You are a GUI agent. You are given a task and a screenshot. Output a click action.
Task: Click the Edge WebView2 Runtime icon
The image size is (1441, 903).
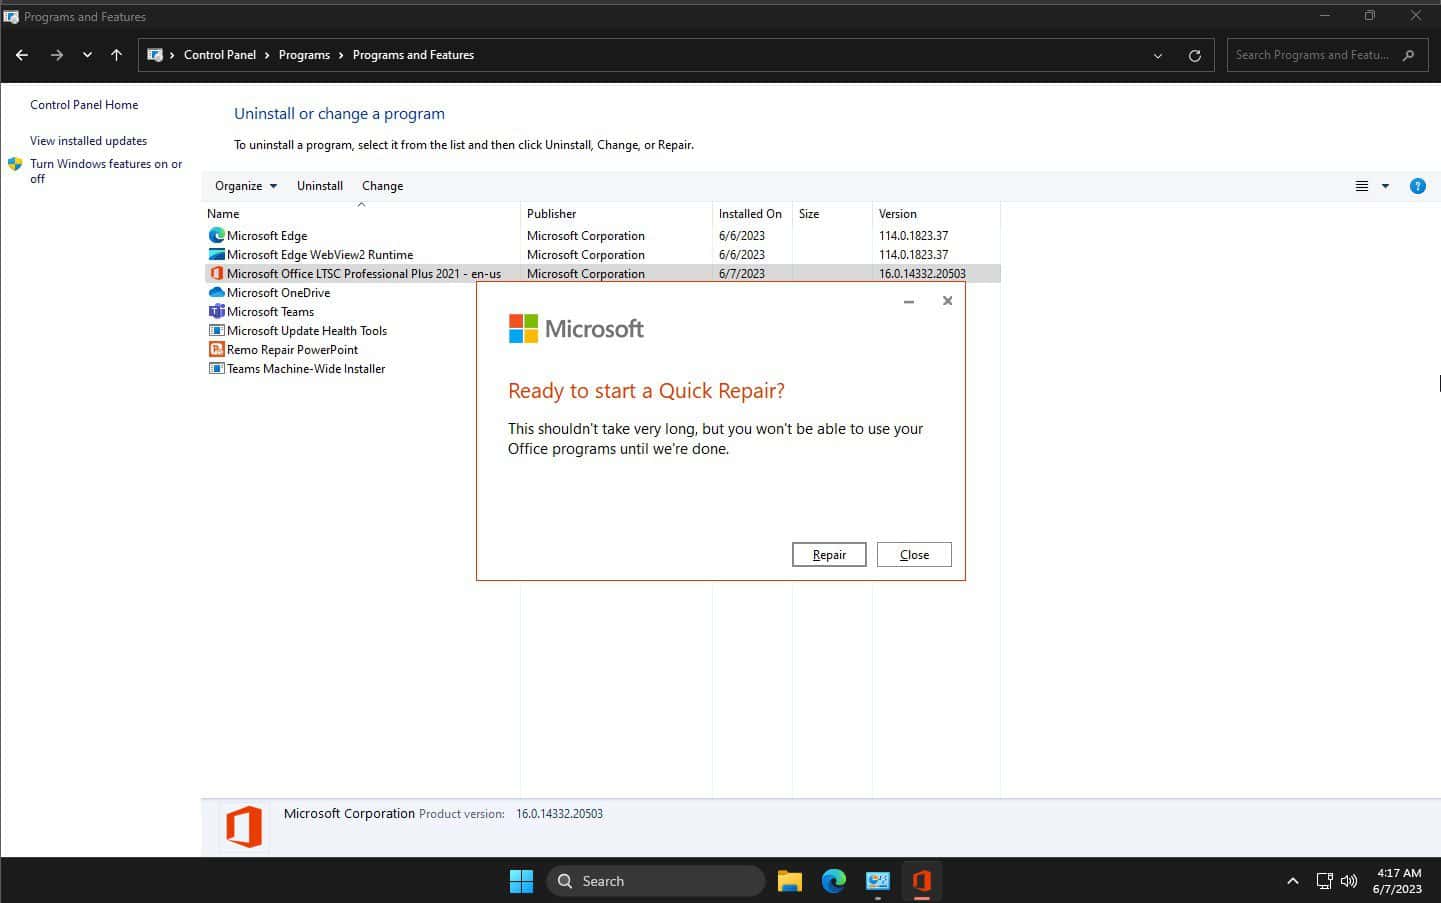tap(216, 255)
